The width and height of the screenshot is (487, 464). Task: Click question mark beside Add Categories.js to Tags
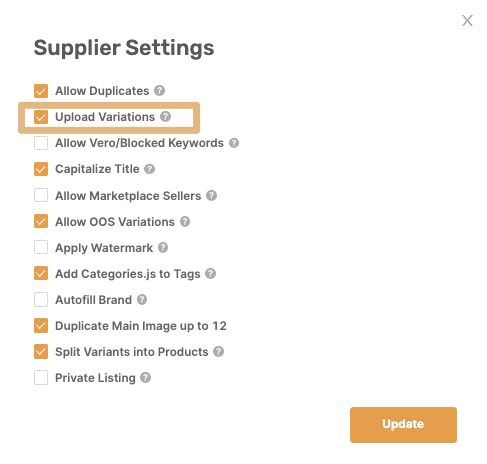click(x=210, y=273)
